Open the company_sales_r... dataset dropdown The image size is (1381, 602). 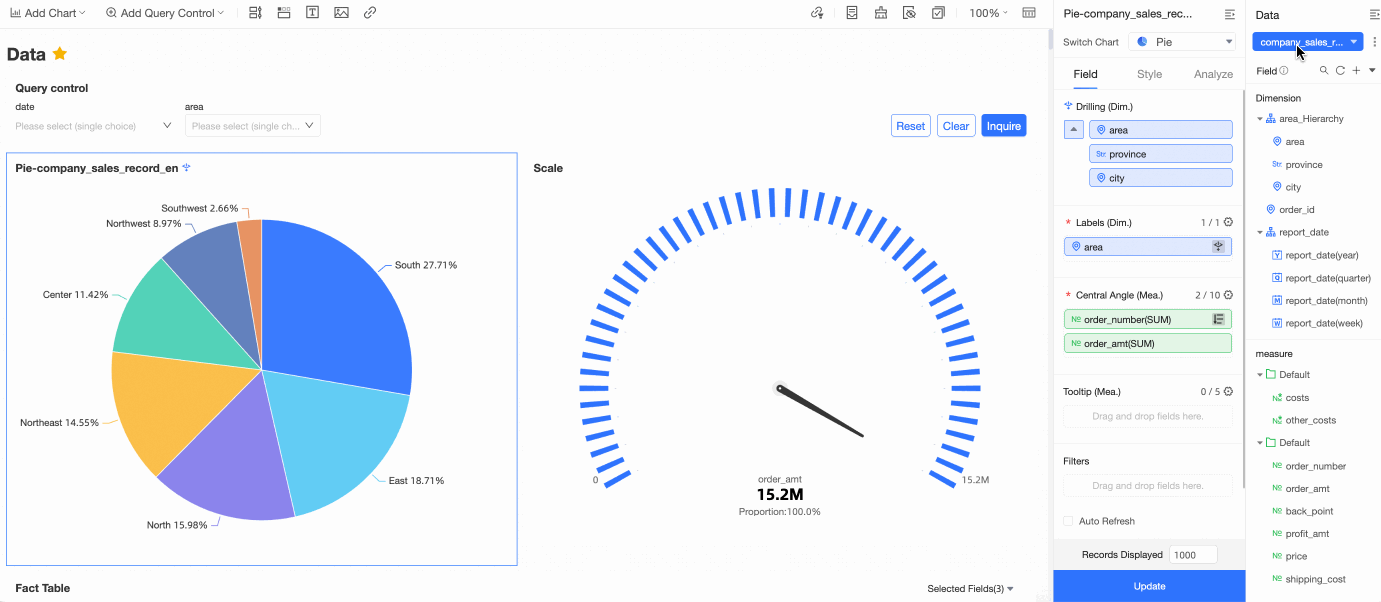click(1308, 42)
